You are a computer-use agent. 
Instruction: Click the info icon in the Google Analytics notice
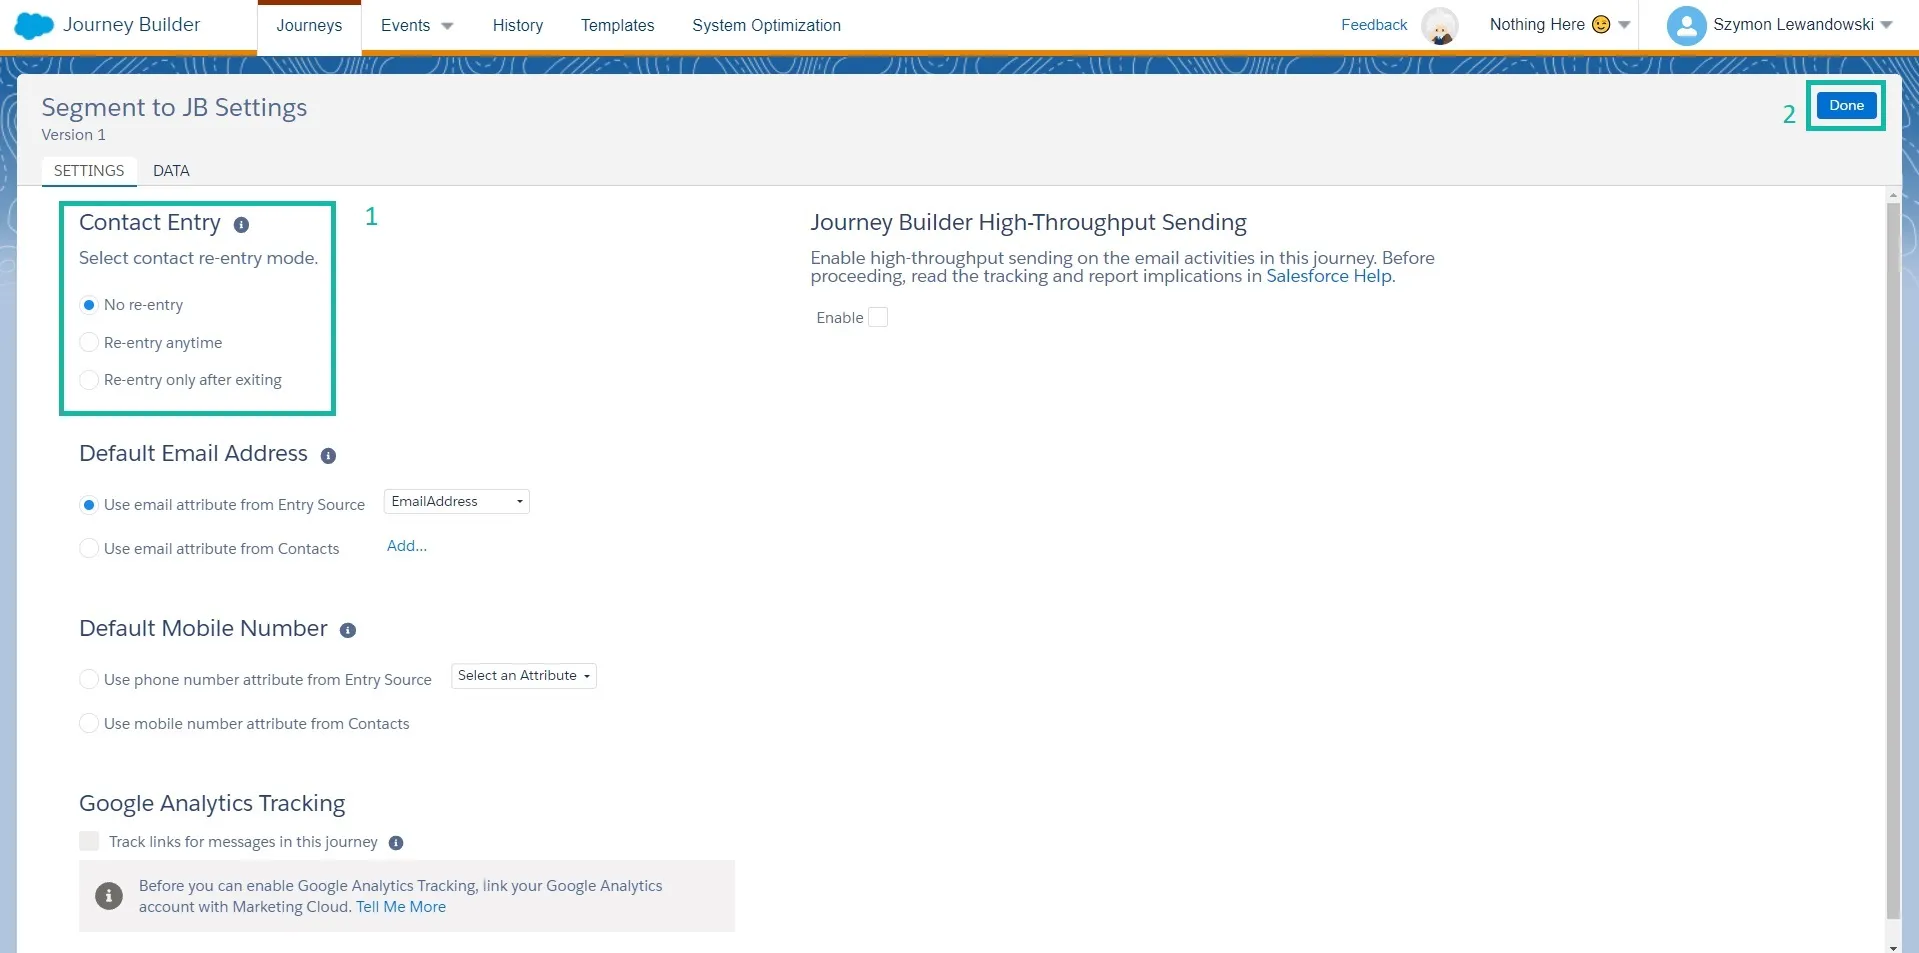108,895
